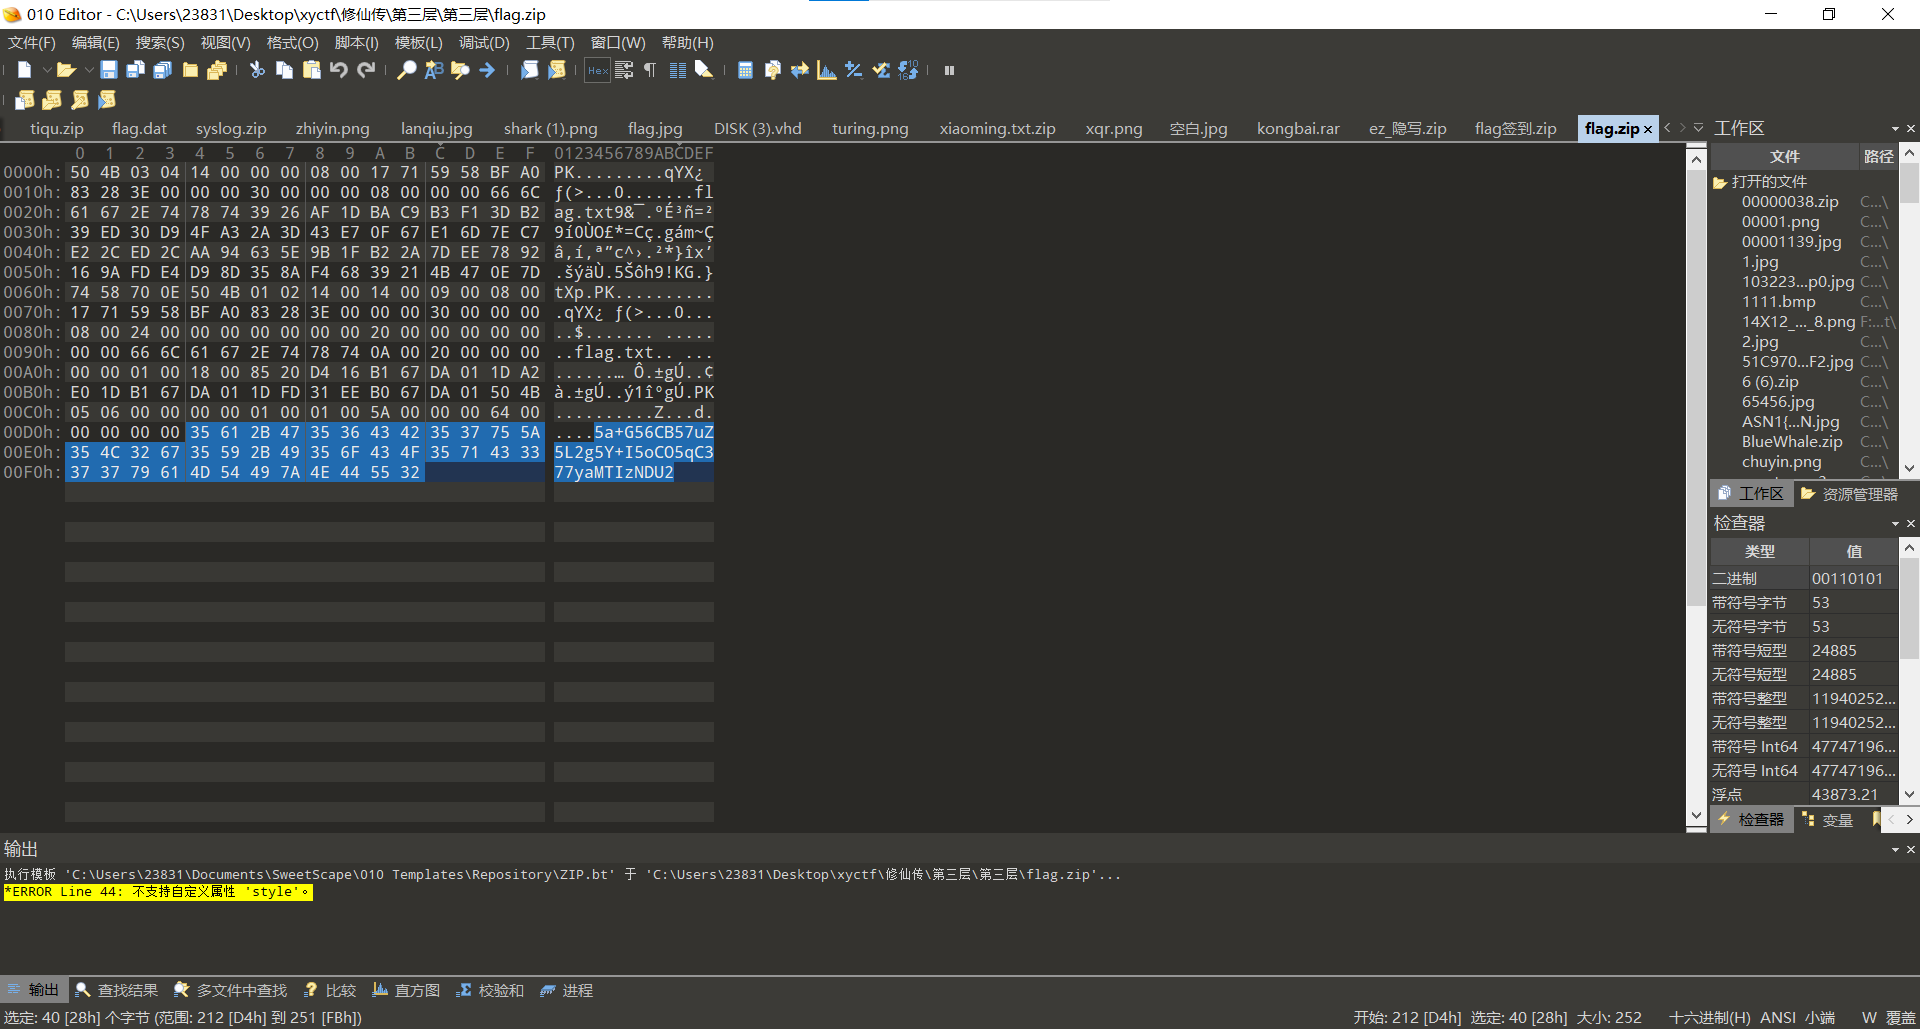Open the 模板(L) menu

tap(418, 43)
